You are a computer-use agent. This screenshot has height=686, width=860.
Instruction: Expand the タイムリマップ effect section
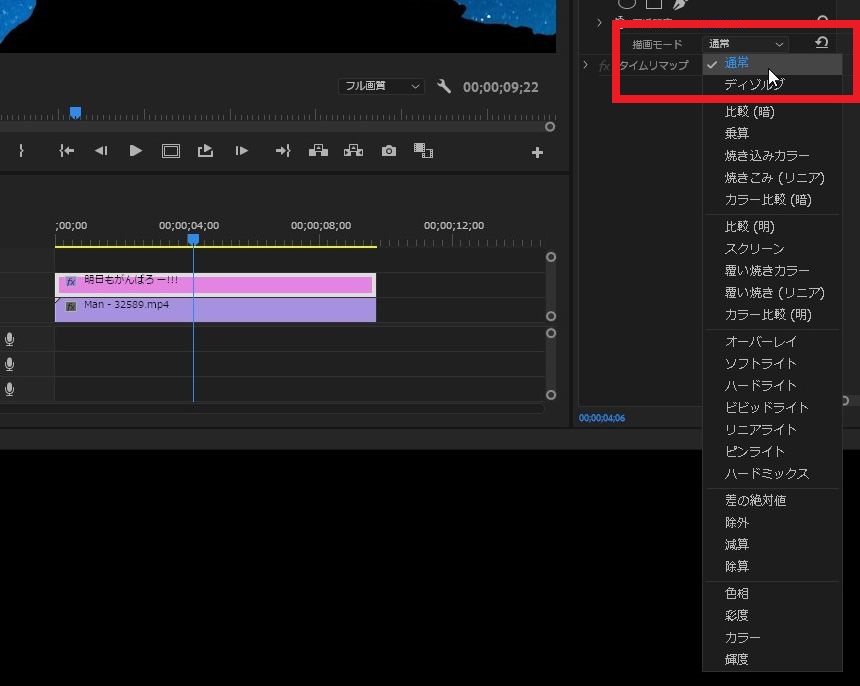[586, 65]
